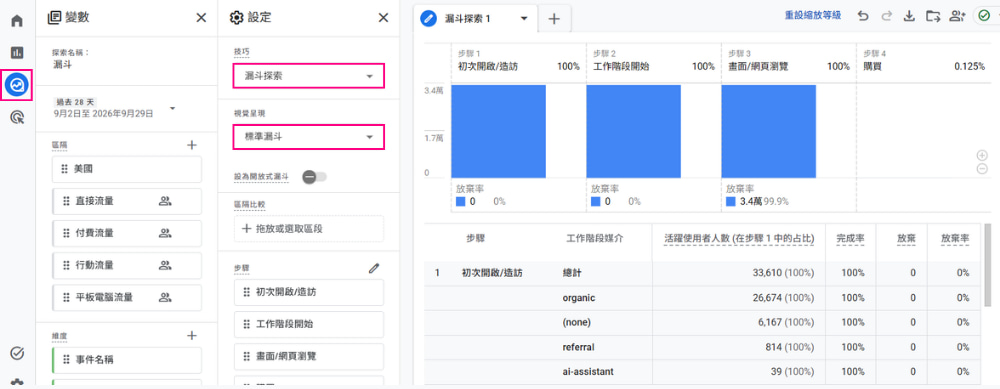Open the date range dropdown arrow

tap(172, 108)
